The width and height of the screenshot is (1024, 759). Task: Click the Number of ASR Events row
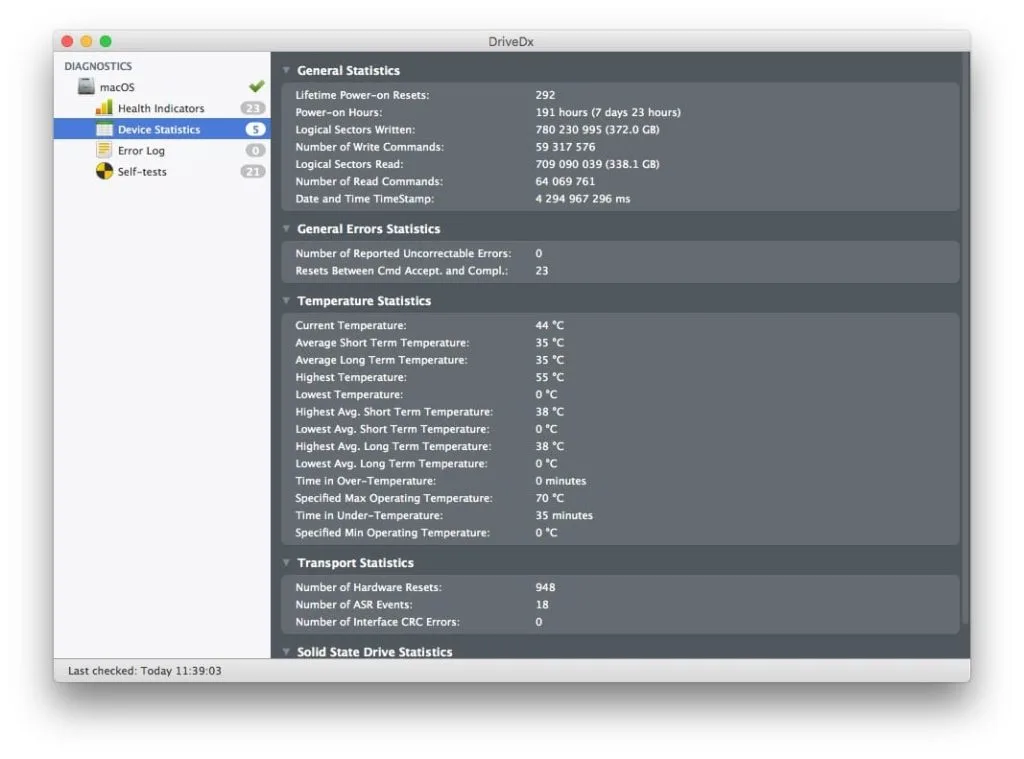[x=620, y=605]
